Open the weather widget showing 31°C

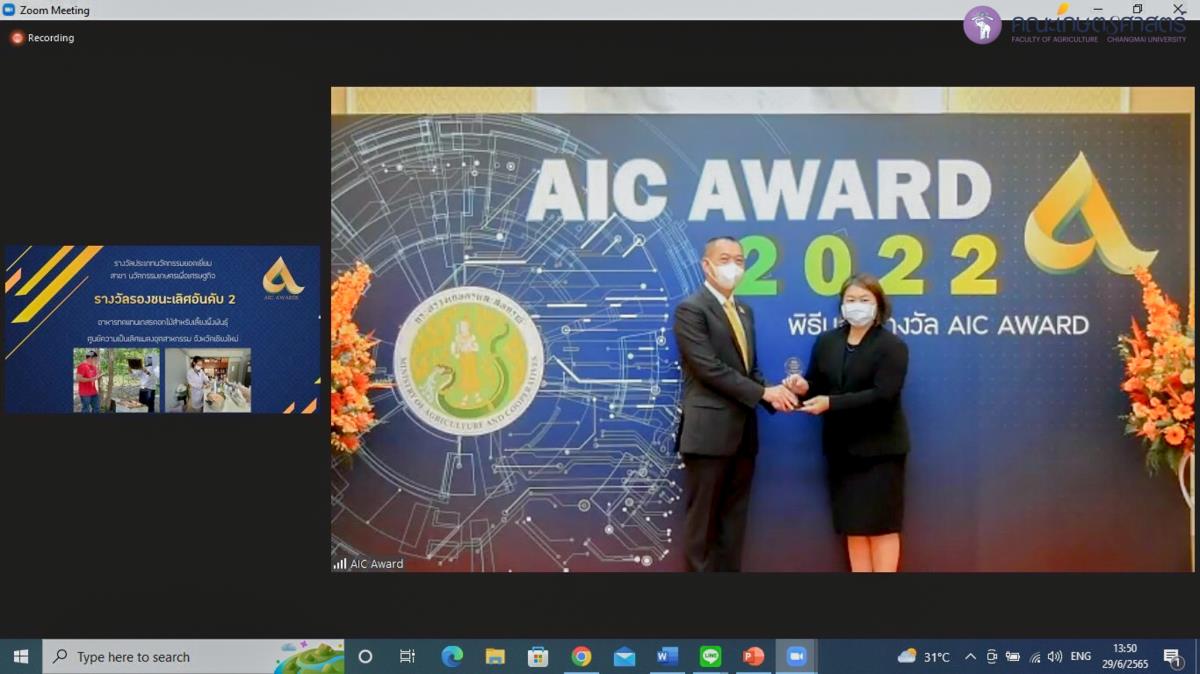924,657
